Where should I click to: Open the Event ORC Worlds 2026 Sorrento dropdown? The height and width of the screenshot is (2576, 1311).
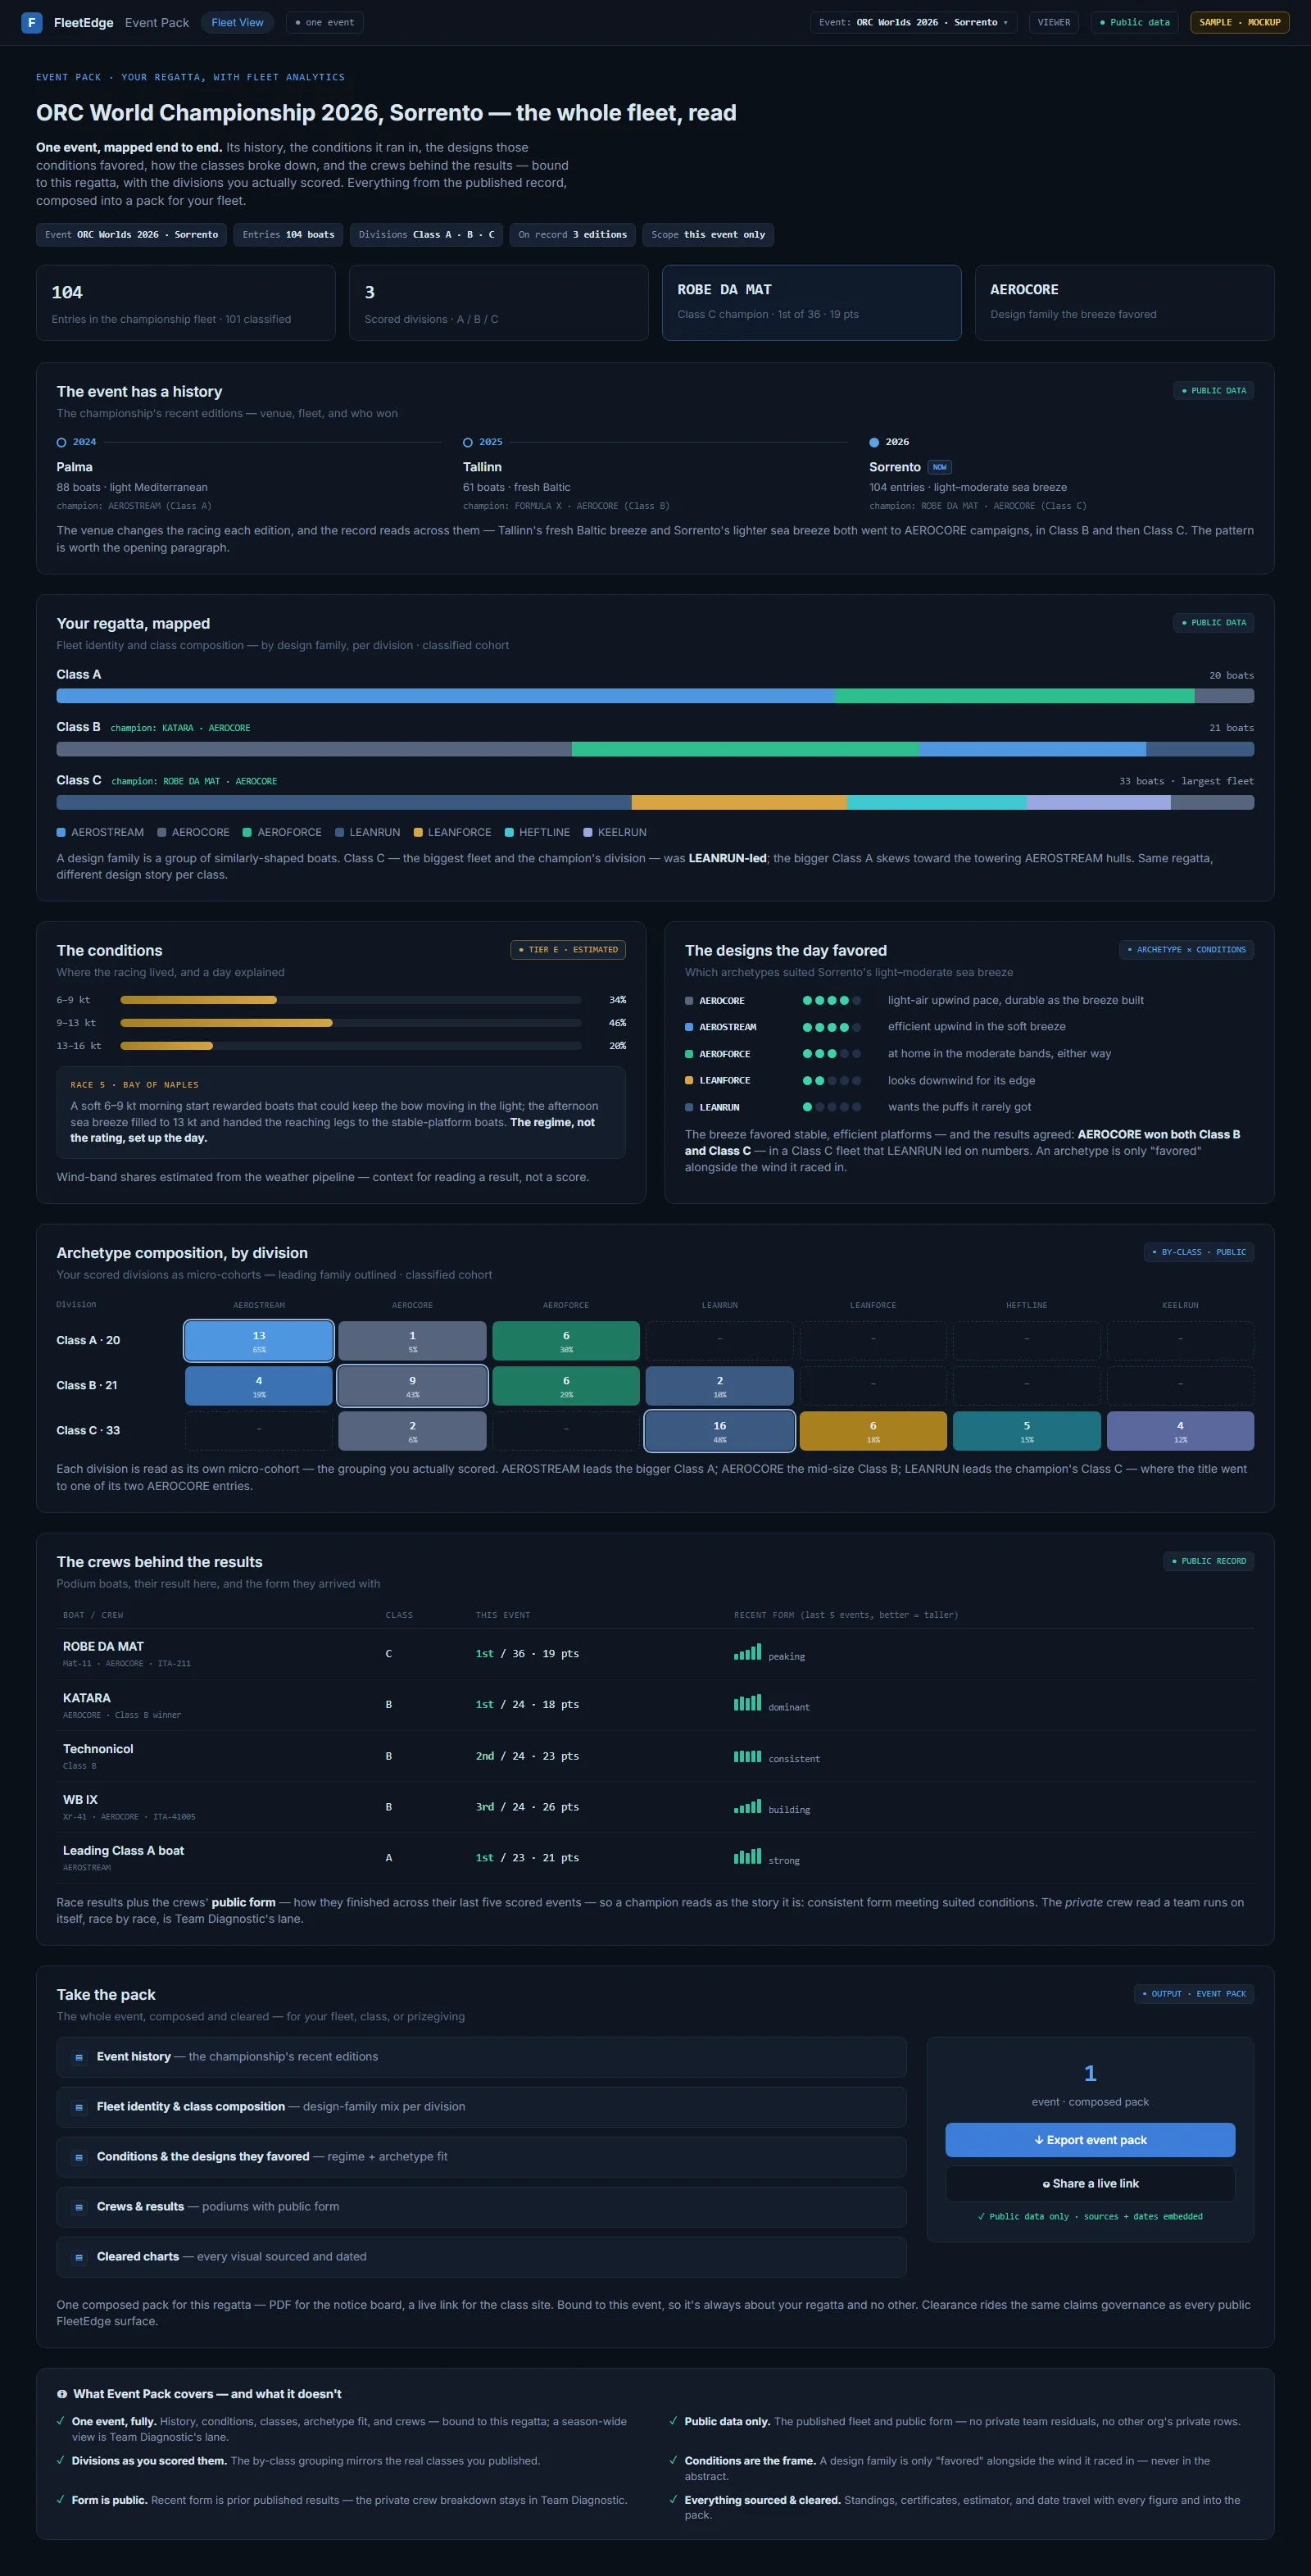pos(914,22)
